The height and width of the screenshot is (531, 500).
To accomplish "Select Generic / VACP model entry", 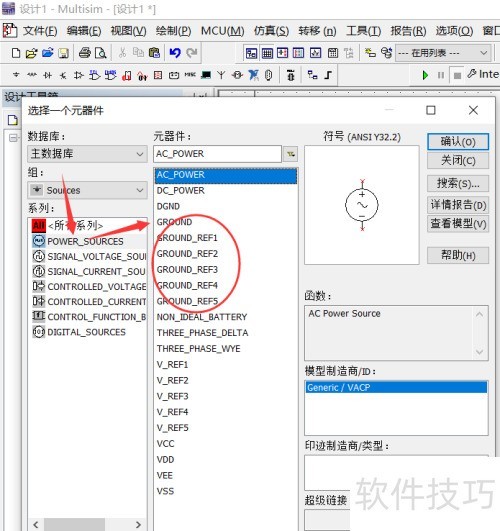I will coord(396,387).
